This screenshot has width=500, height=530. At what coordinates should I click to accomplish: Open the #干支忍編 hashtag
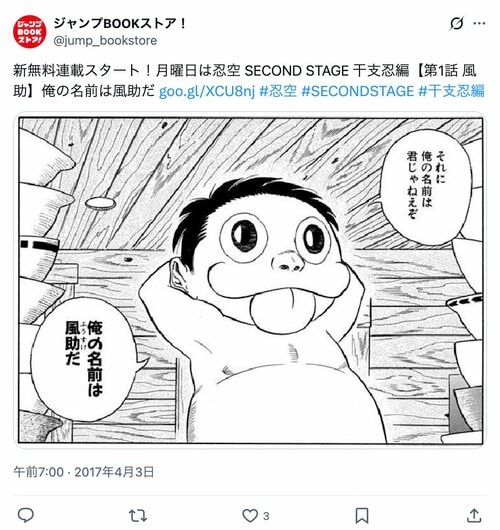(451, 91)
